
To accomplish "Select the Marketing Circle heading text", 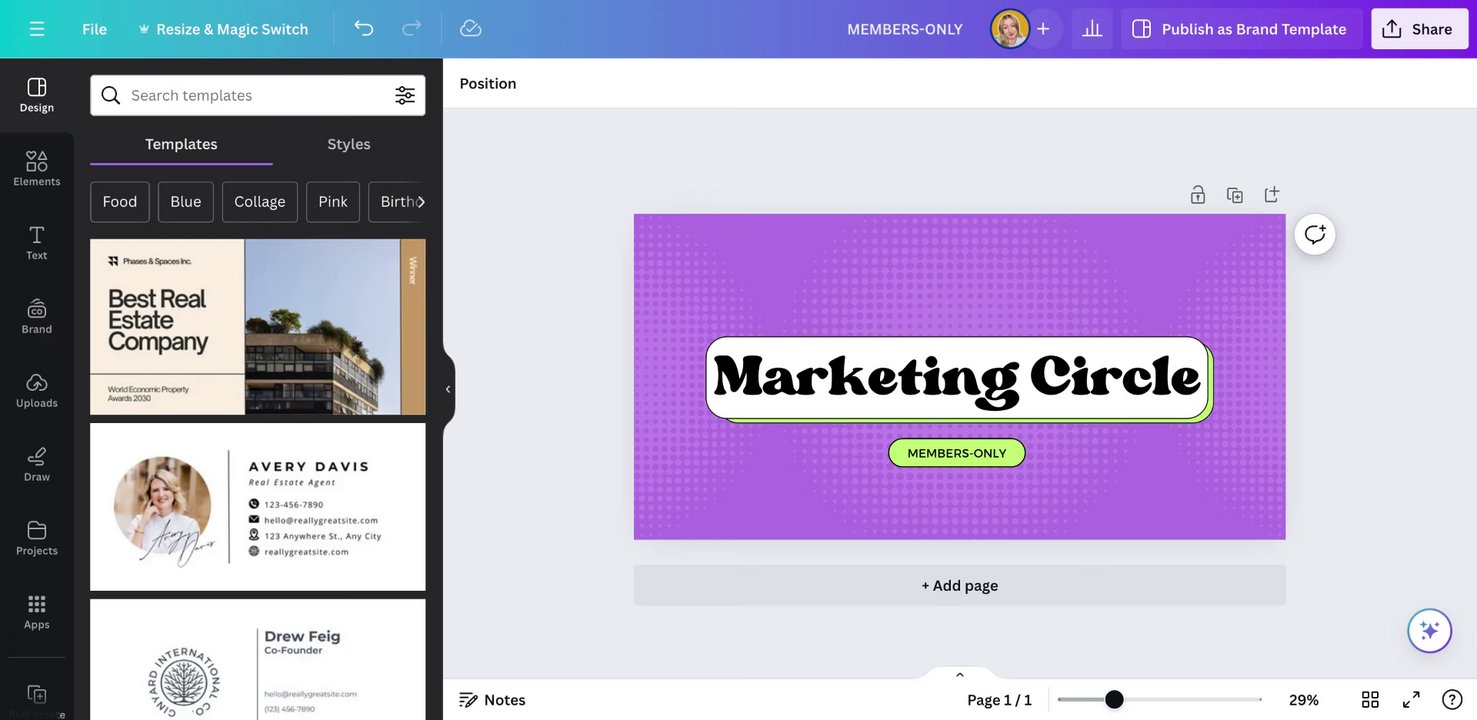I will pos(957,377).
